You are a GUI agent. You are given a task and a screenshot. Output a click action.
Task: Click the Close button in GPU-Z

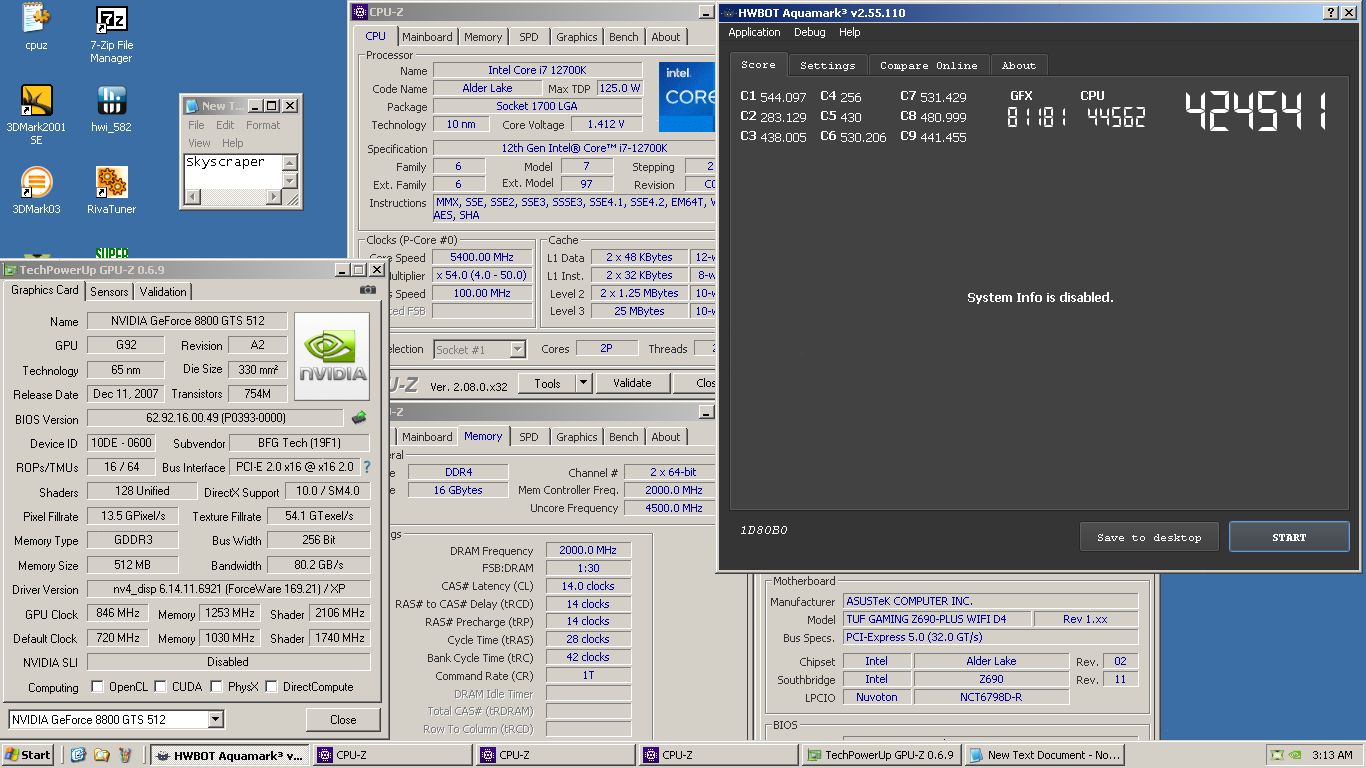click(x=343, y=719)
